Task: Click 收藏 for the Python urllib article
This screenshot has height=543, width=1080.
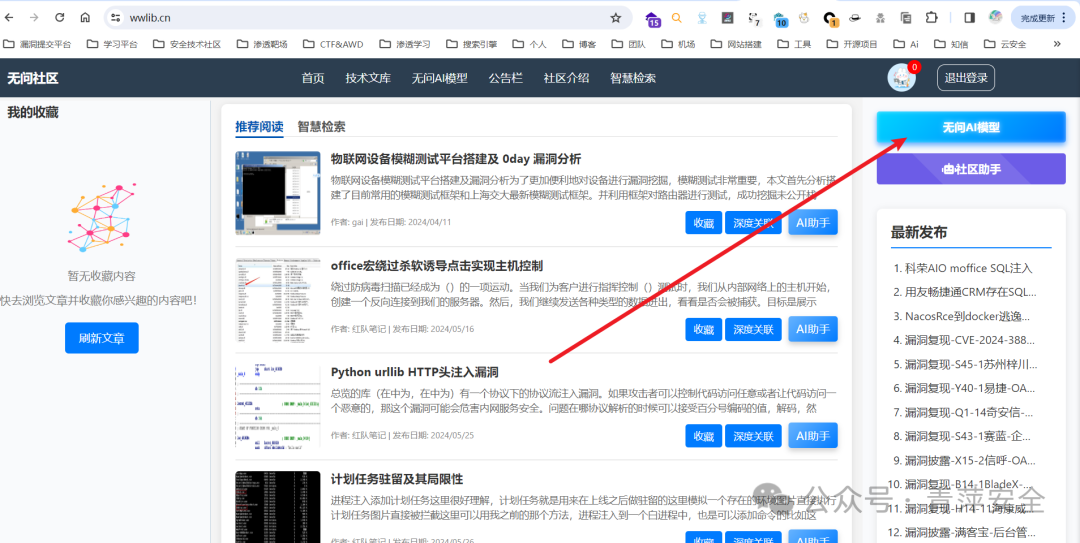Action: click(x=703, y=436)
